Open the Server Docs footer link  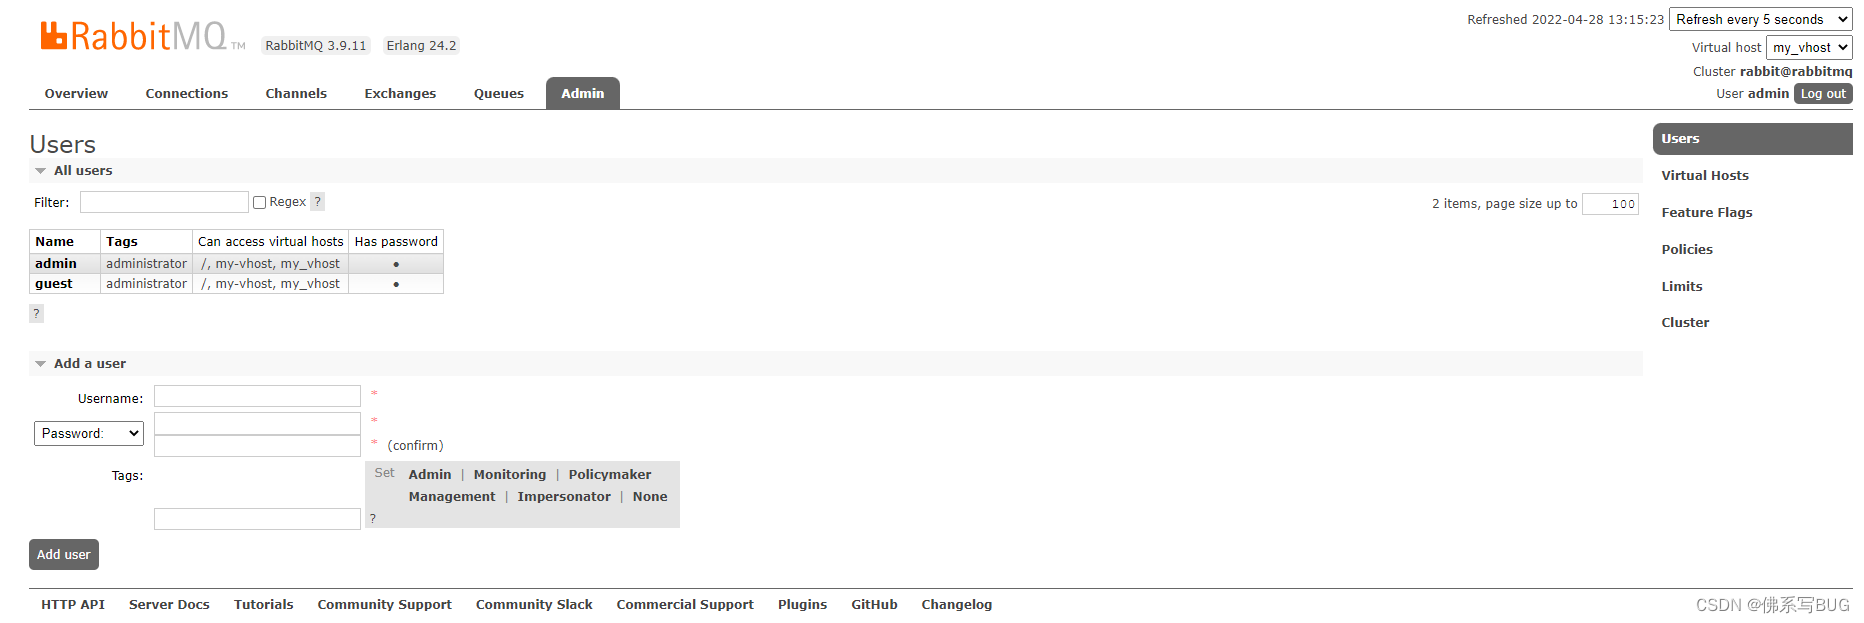pyautogui.click(x=169, y=604)
